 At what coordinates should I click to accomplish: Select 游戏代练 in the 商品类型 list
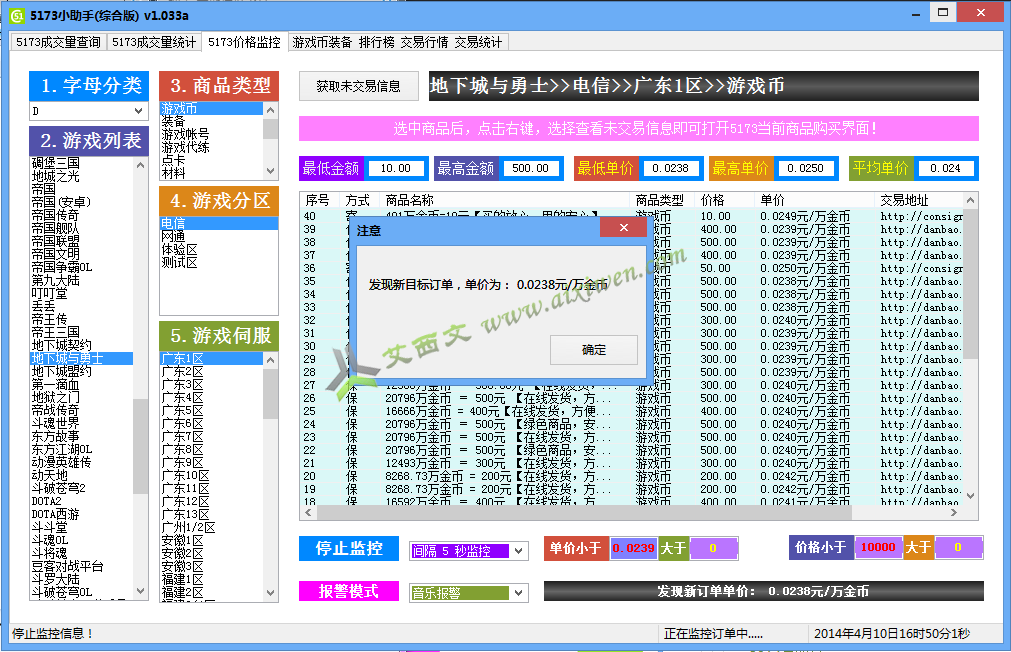pos(211,147)
